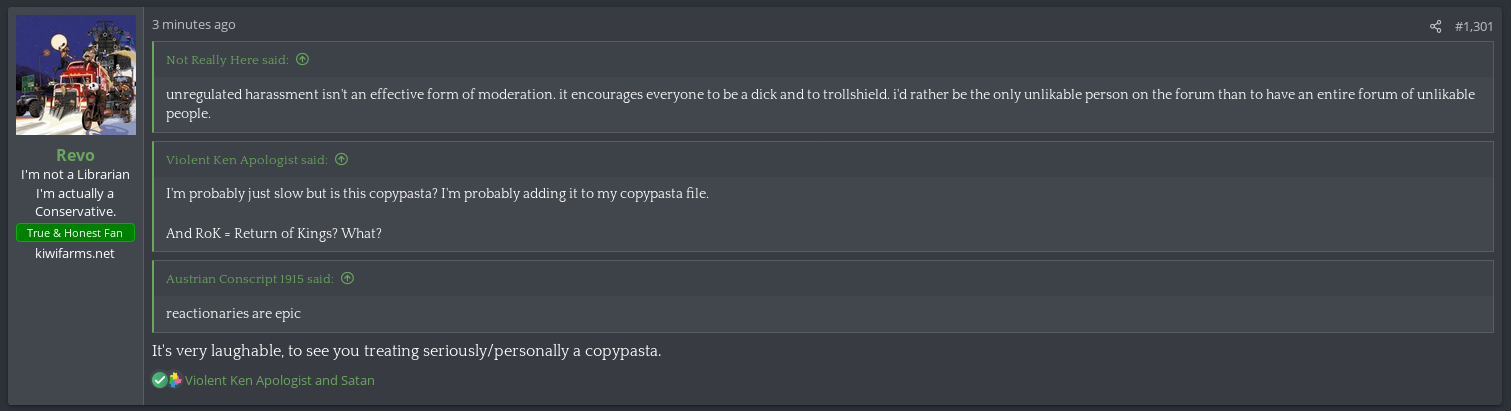Open the #1,301 post permalink
The image size is (1511, 411).
pos(1473,26)
